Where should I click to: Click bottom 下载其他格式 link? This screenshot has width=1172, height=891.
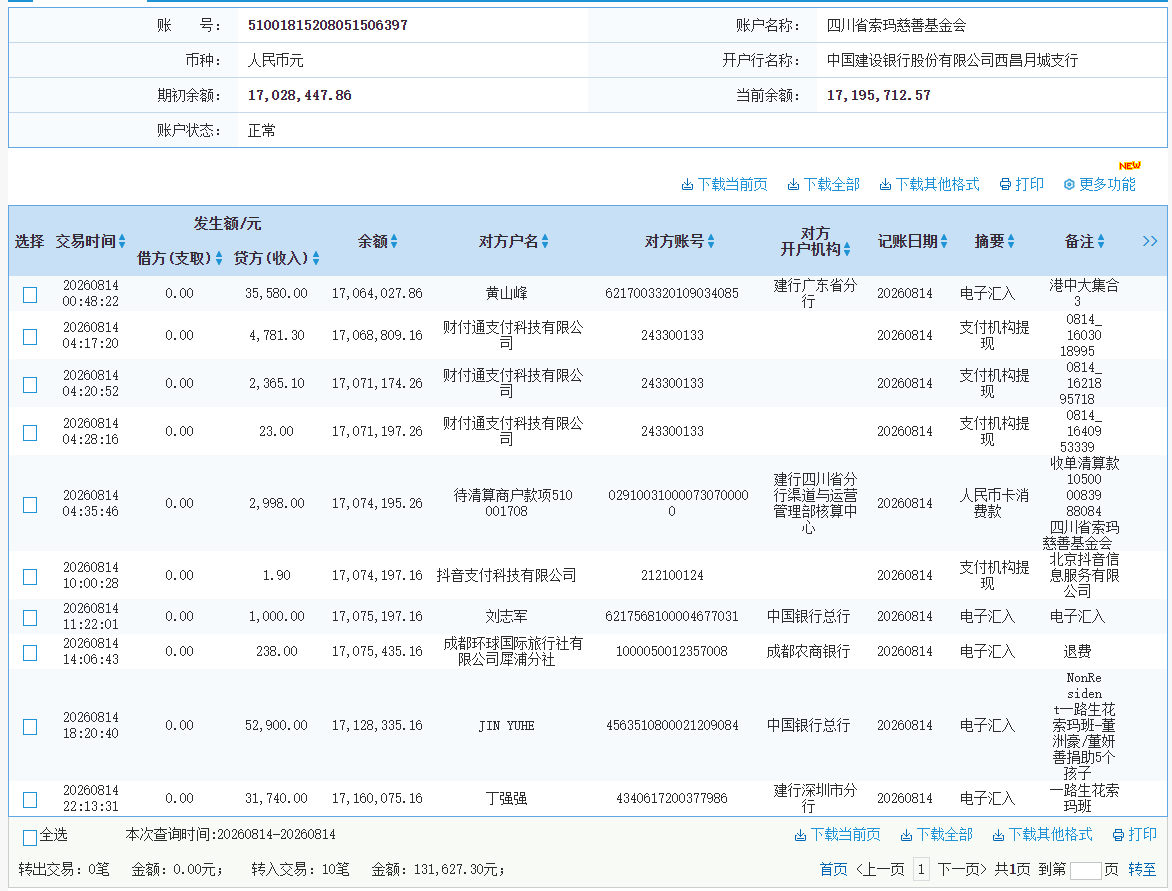click(1042, 835)
